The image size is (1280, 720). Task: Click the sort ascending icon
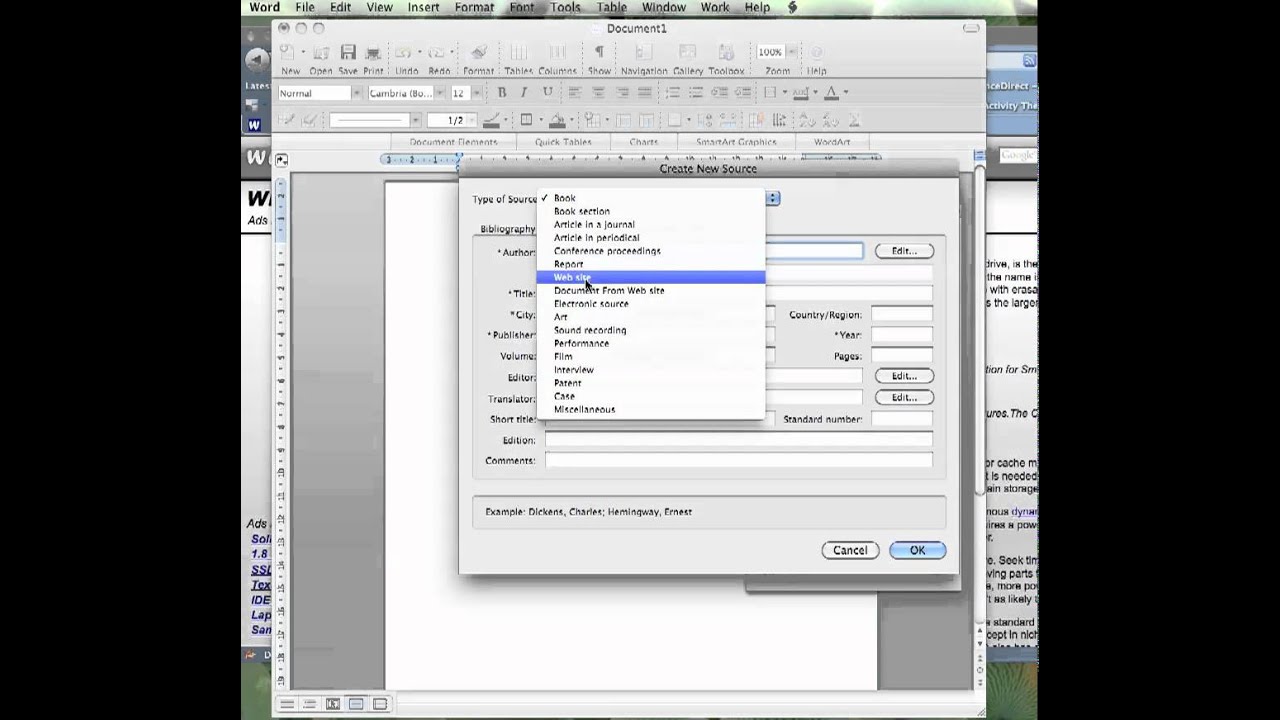[x=808, y=120]
